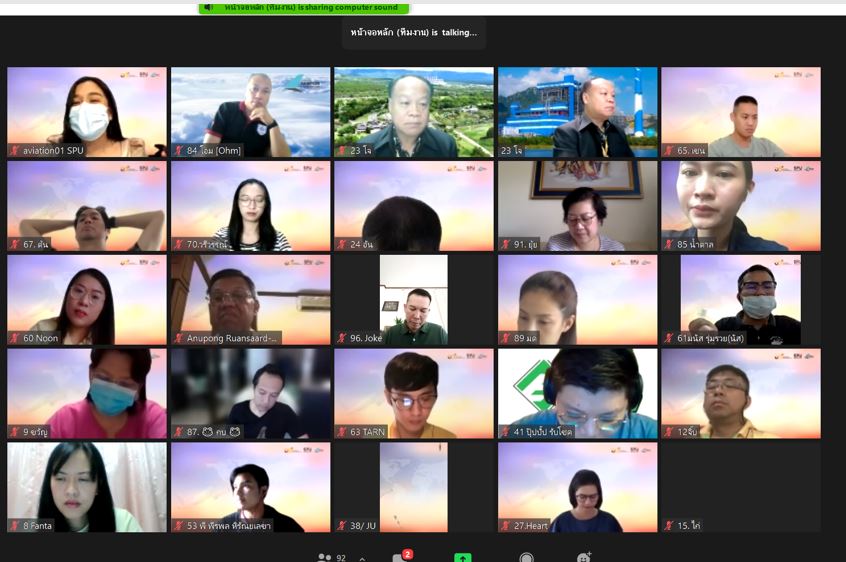Open the Reactions smiley icon
The image size is (846, 562).
click(584, 558)
